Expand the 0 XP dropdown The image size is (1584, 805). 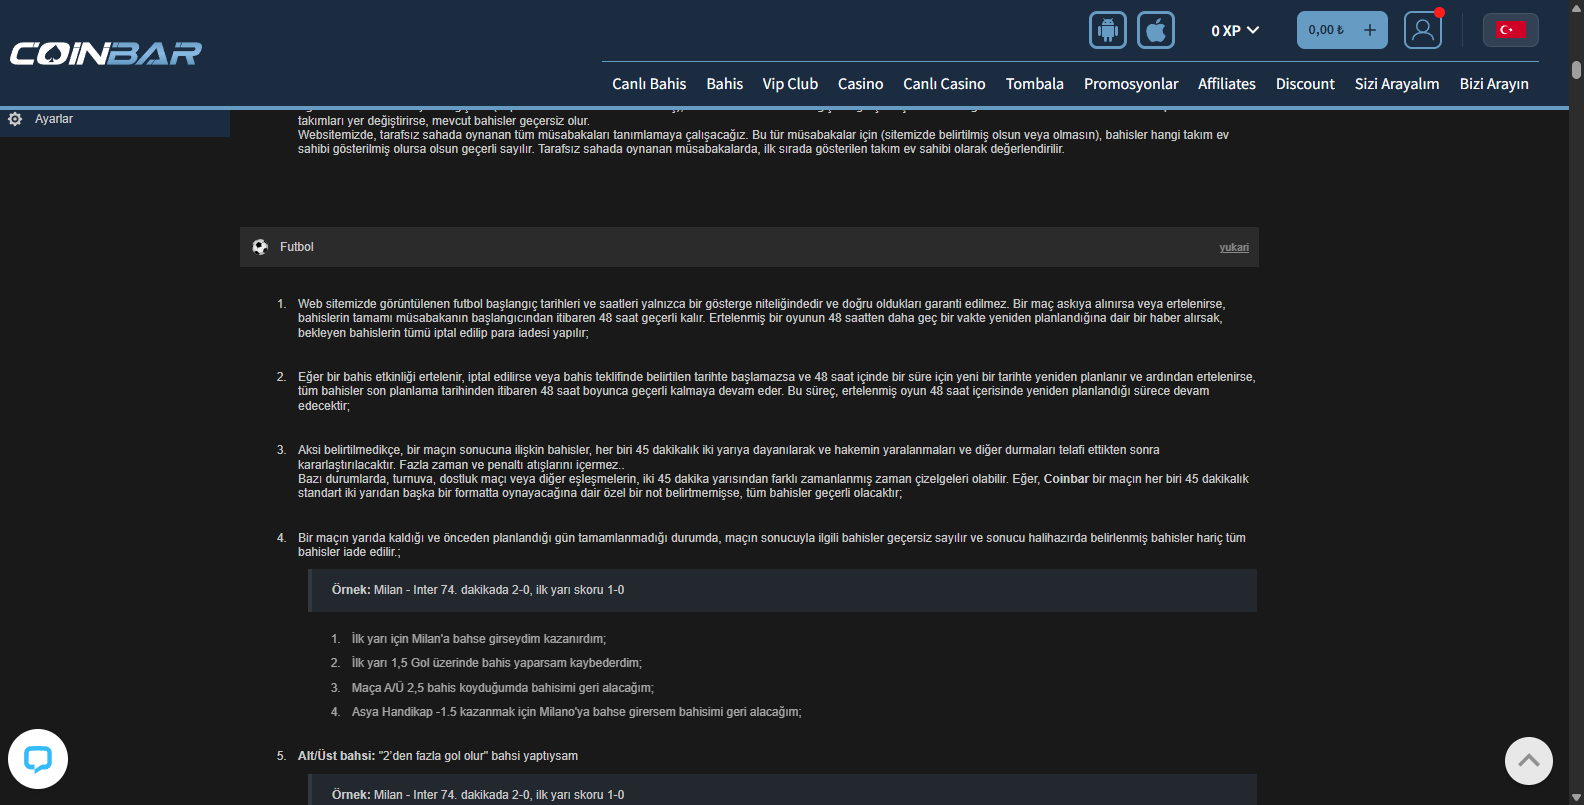tap(1235, 31)
